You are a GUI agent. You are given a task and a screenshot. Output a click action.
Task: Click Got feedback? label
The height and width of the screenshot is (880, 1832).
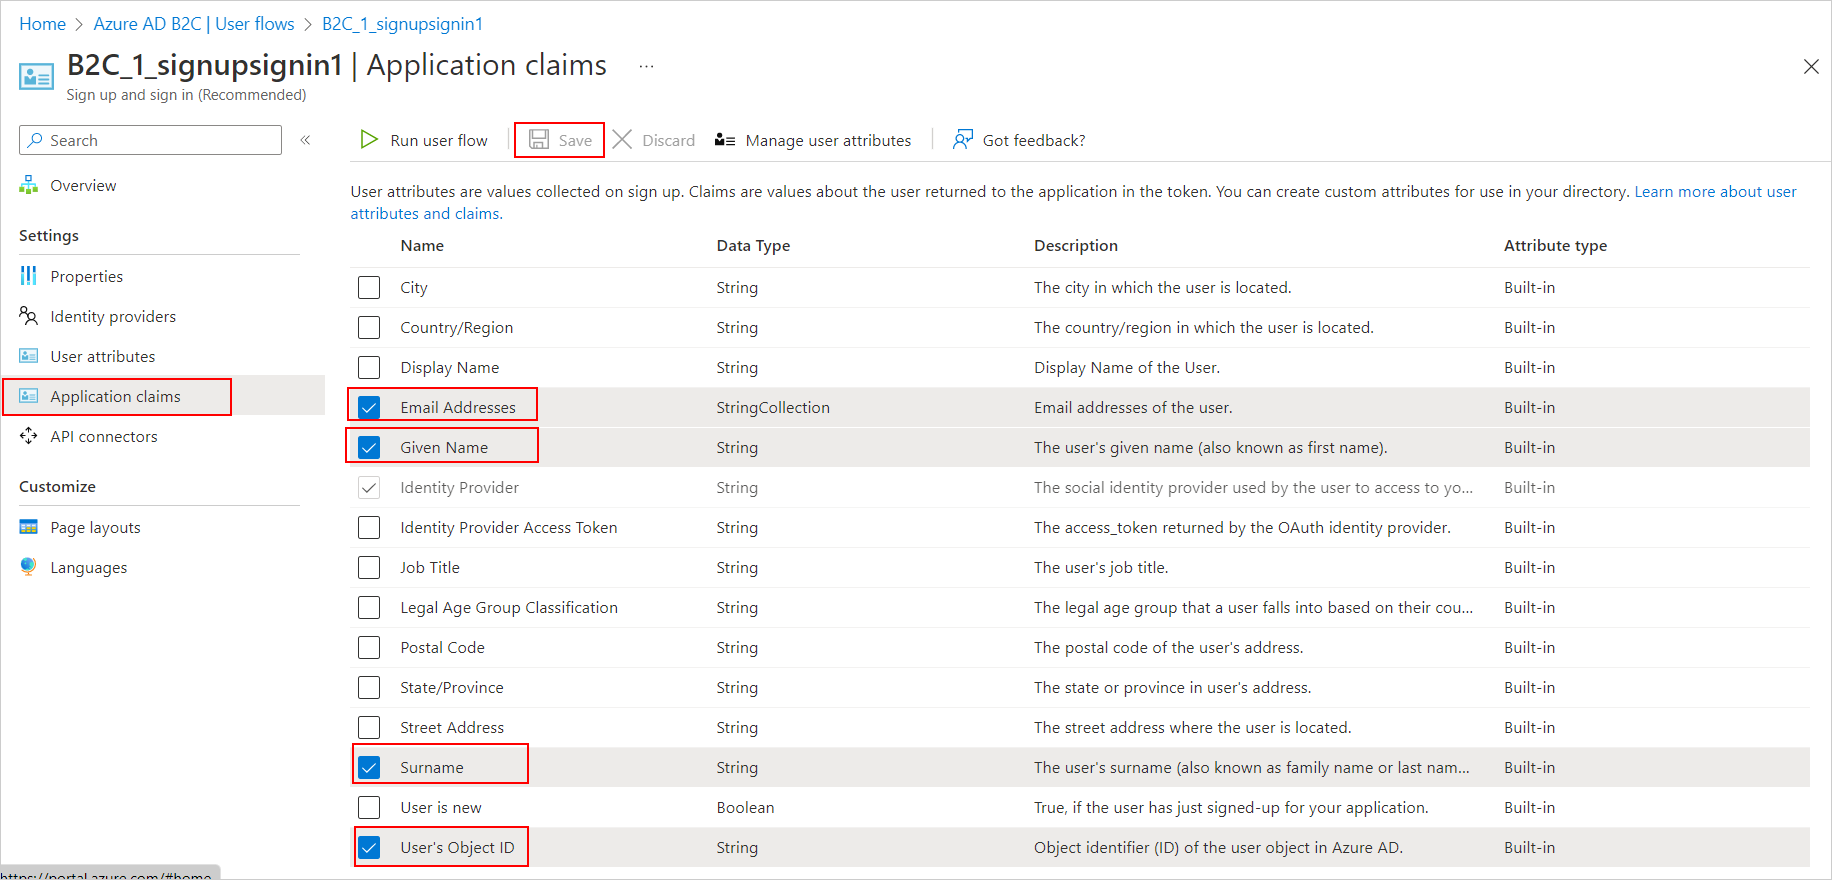(x=1034, y=140)
